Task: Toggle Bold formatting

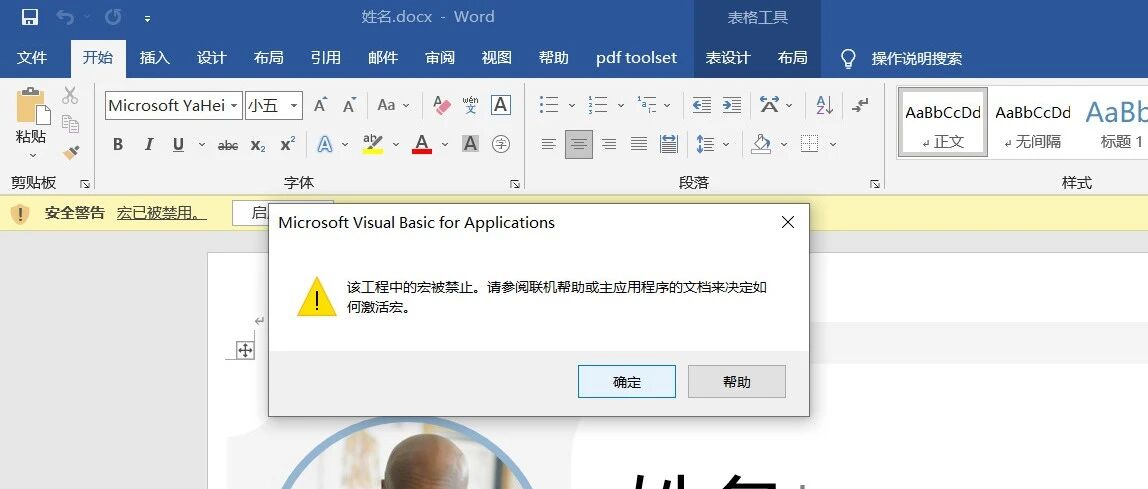Action: tap(118, 144)
